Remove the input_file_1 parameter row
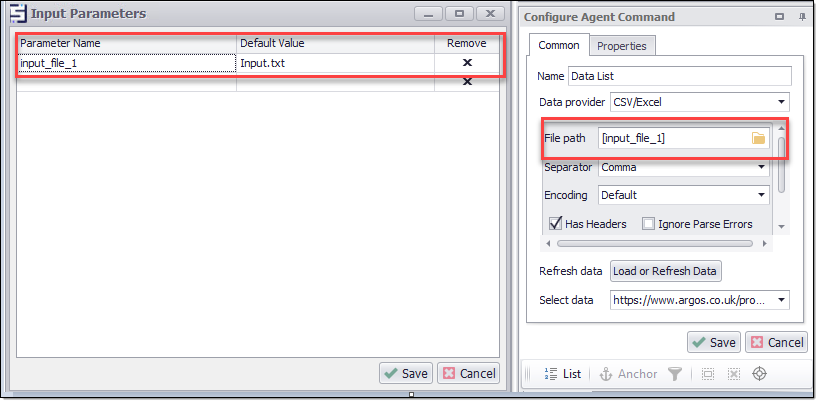 coord(466,62)
